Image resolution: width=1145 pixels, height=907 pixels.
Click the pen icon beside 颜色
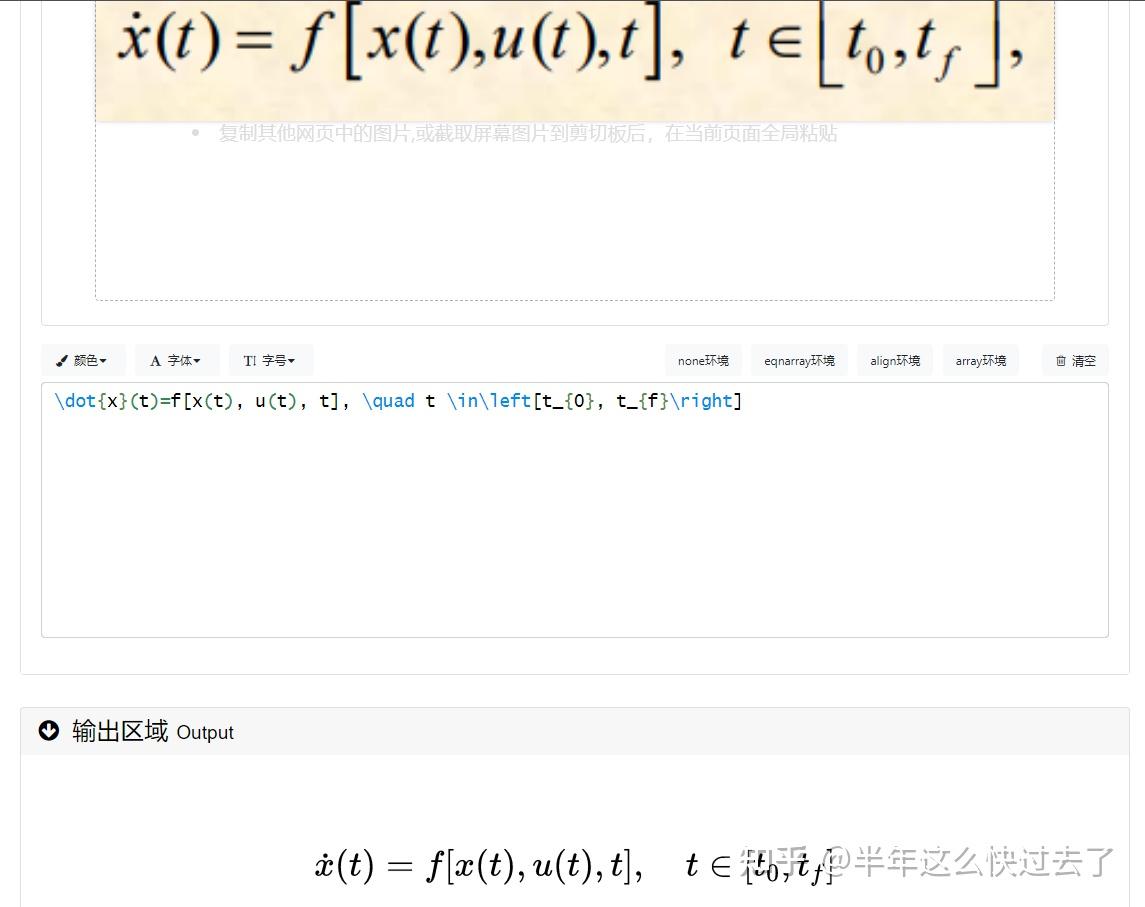click(x=61, y=360)
